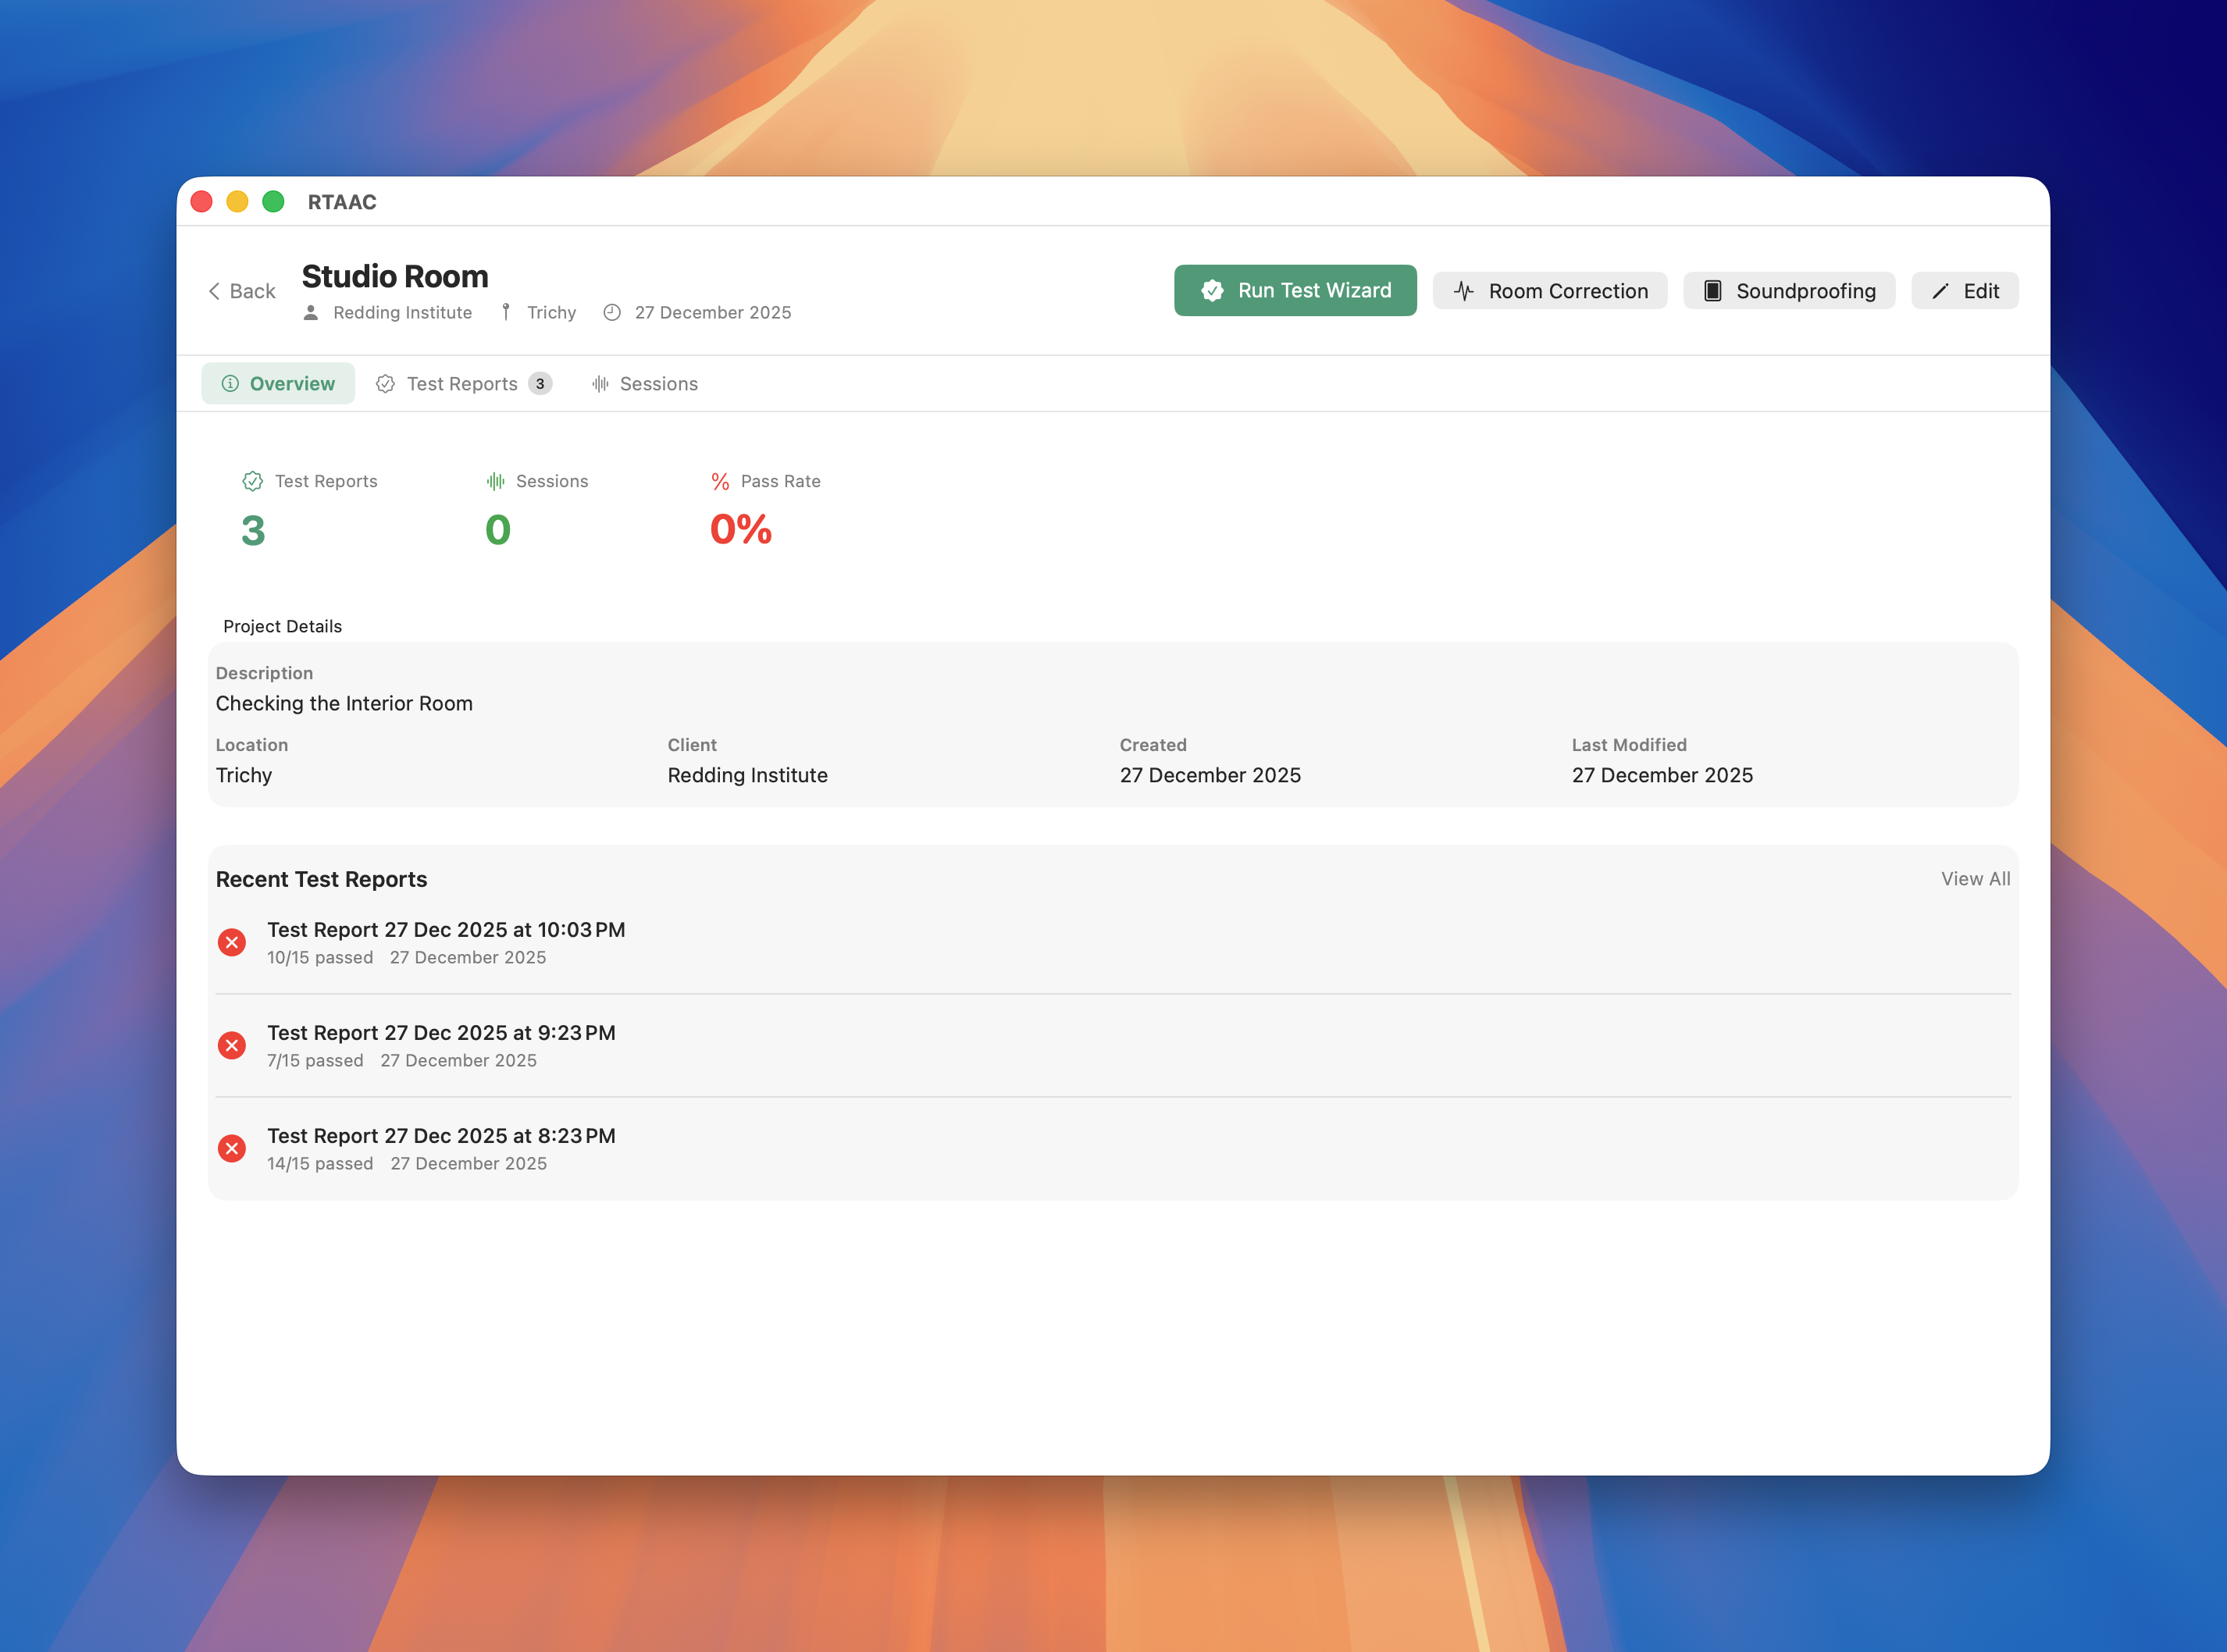Select the Overview tab
This screenshot has width=2227, height=1652.
[x=278, y=384]
